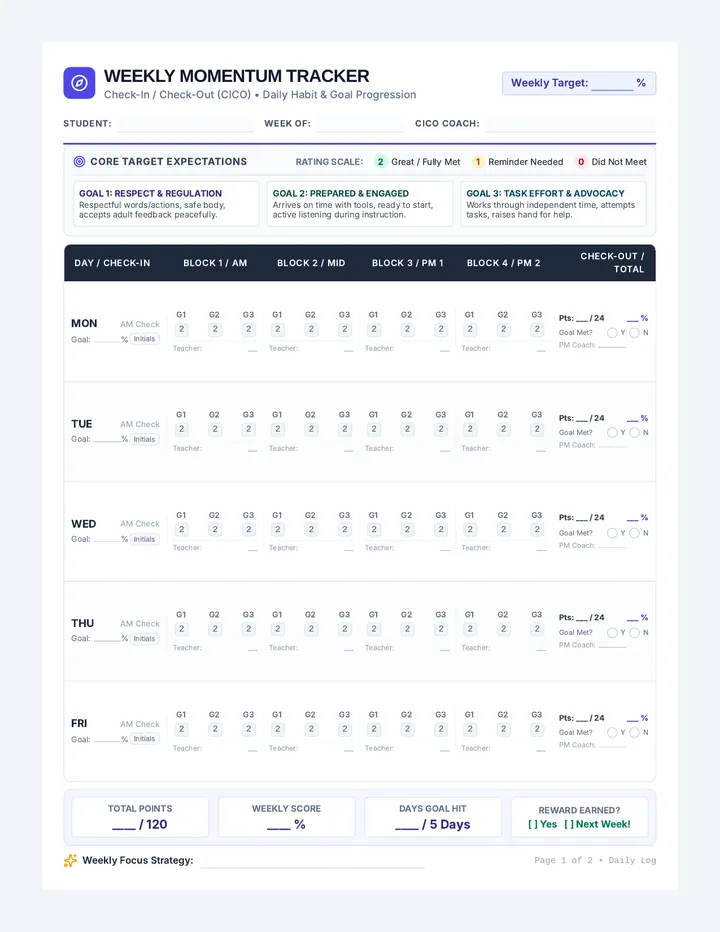The height and width of the screenshot is (932, 720).
Task: Click the CICO Coach field
Action: tap(570, 124)
